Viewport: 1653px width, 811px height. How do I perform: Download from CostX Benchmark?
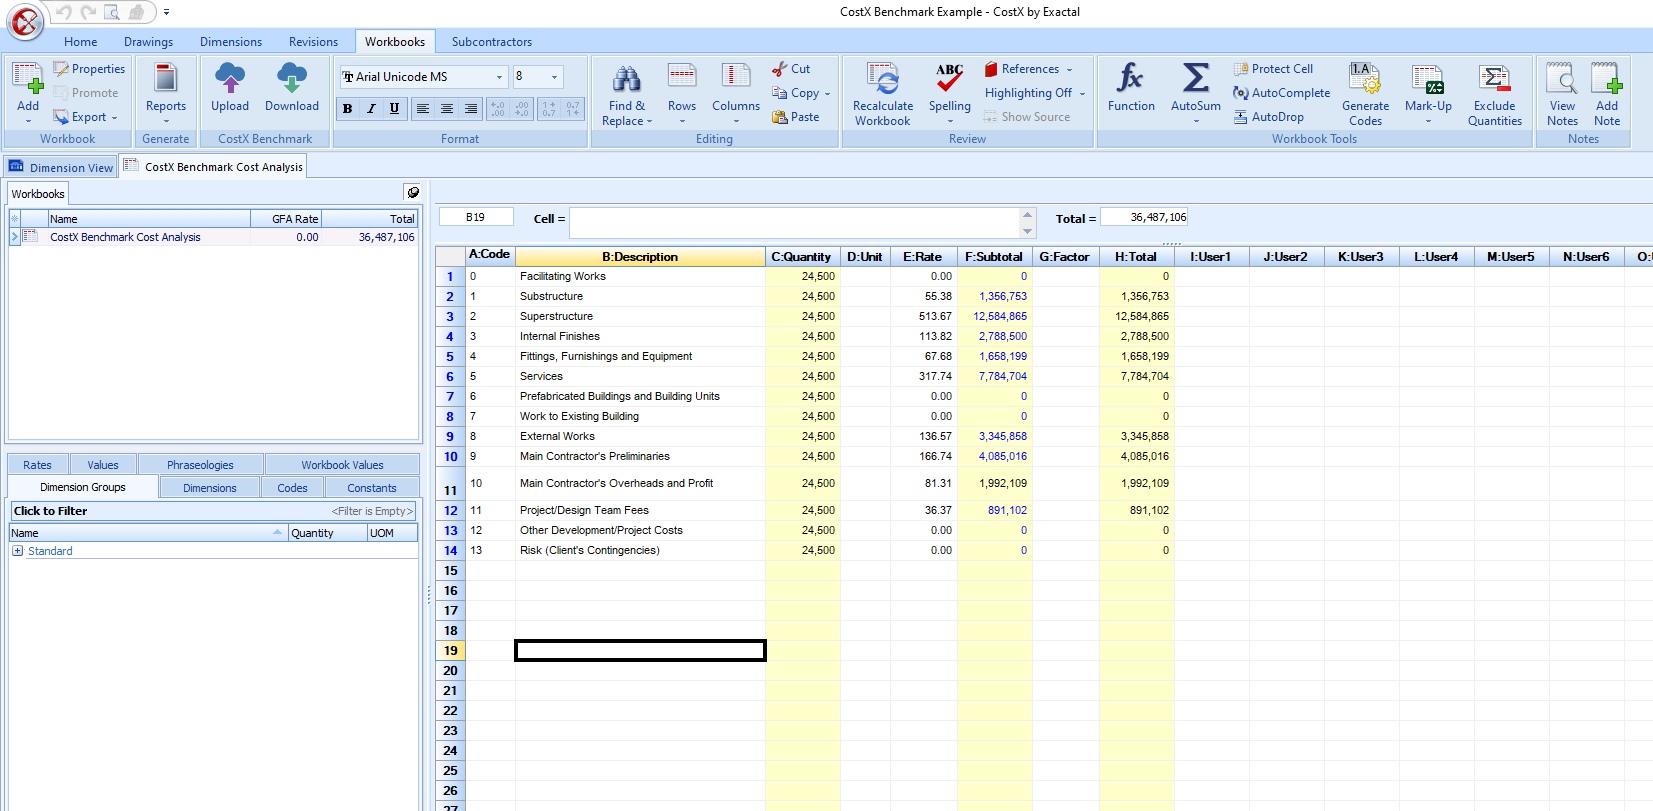coord(292,88)
